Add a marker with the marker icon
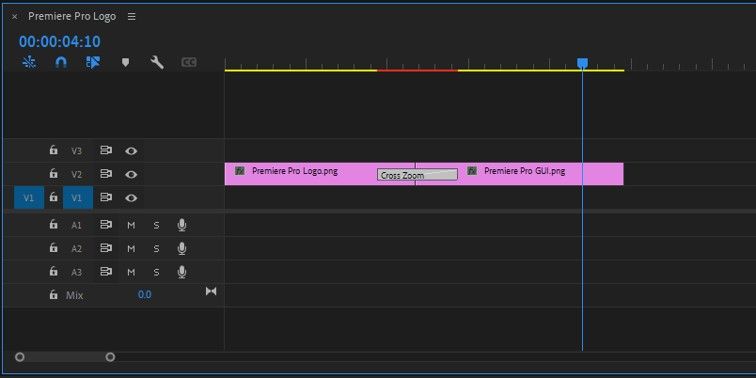Image resolution: width=756 pixels, height=378 pixels. point(125,62)
